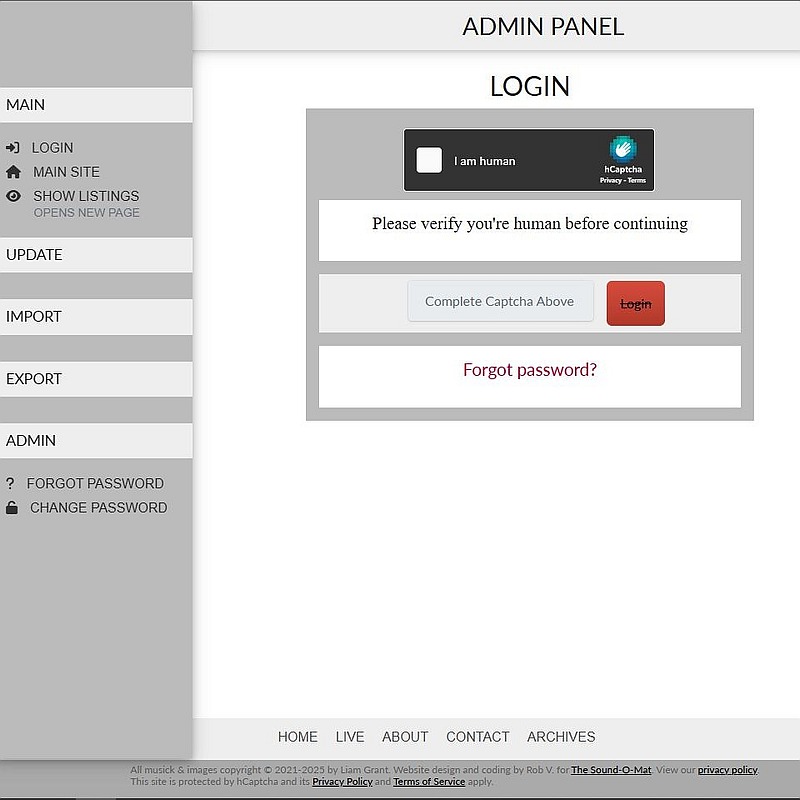Click the red Login button

[636, 304]
